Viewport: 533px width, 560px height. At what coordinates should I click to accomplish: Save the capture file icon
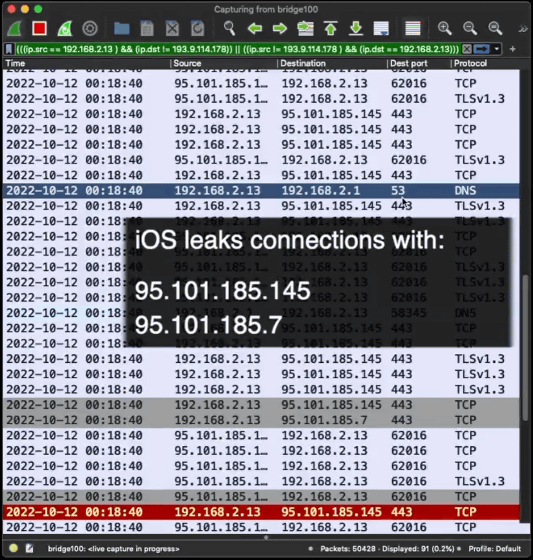coord(147,29)
